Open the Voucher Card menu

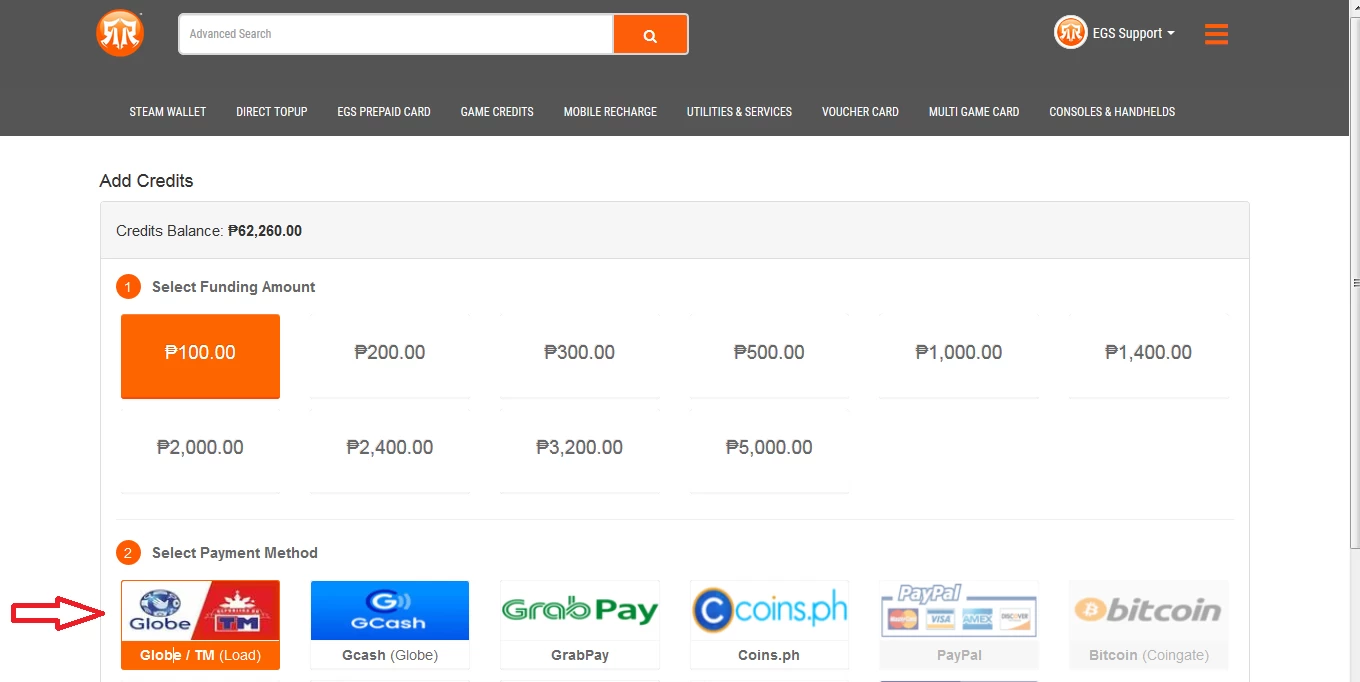point(860,112)
